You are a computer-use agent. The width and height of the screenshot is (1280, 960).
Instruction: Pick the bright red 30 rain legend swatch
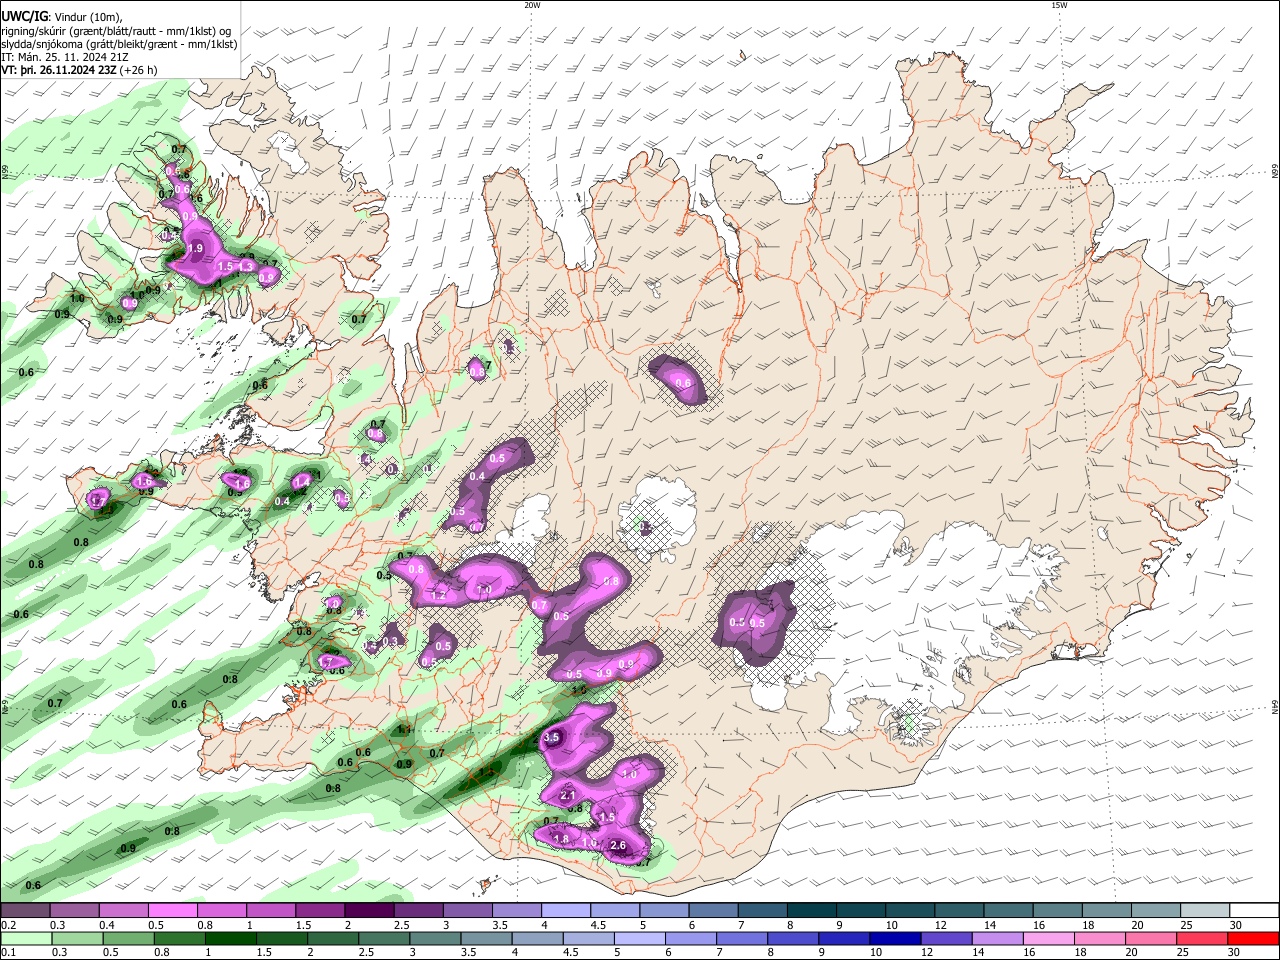coord(1253,938)
